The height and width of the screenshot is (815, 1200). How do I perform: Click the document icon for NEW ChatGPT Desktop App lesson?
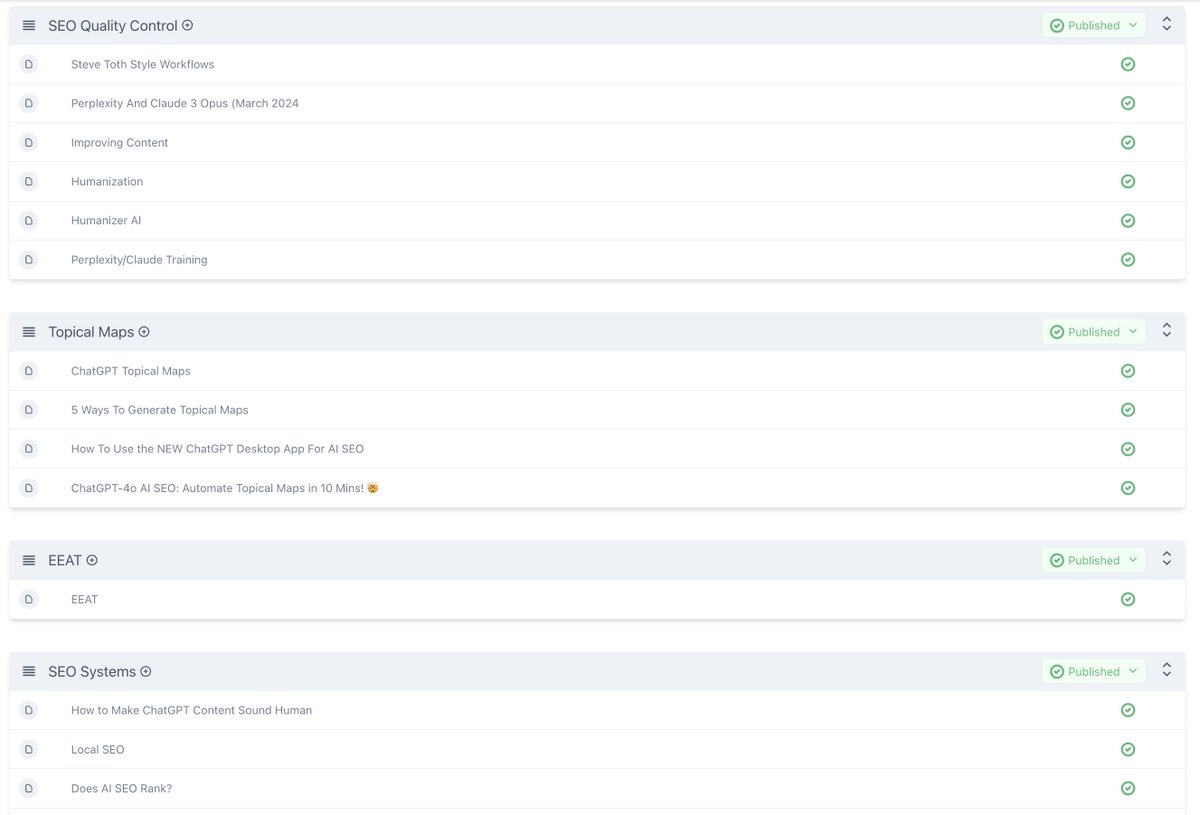[28, 449]
